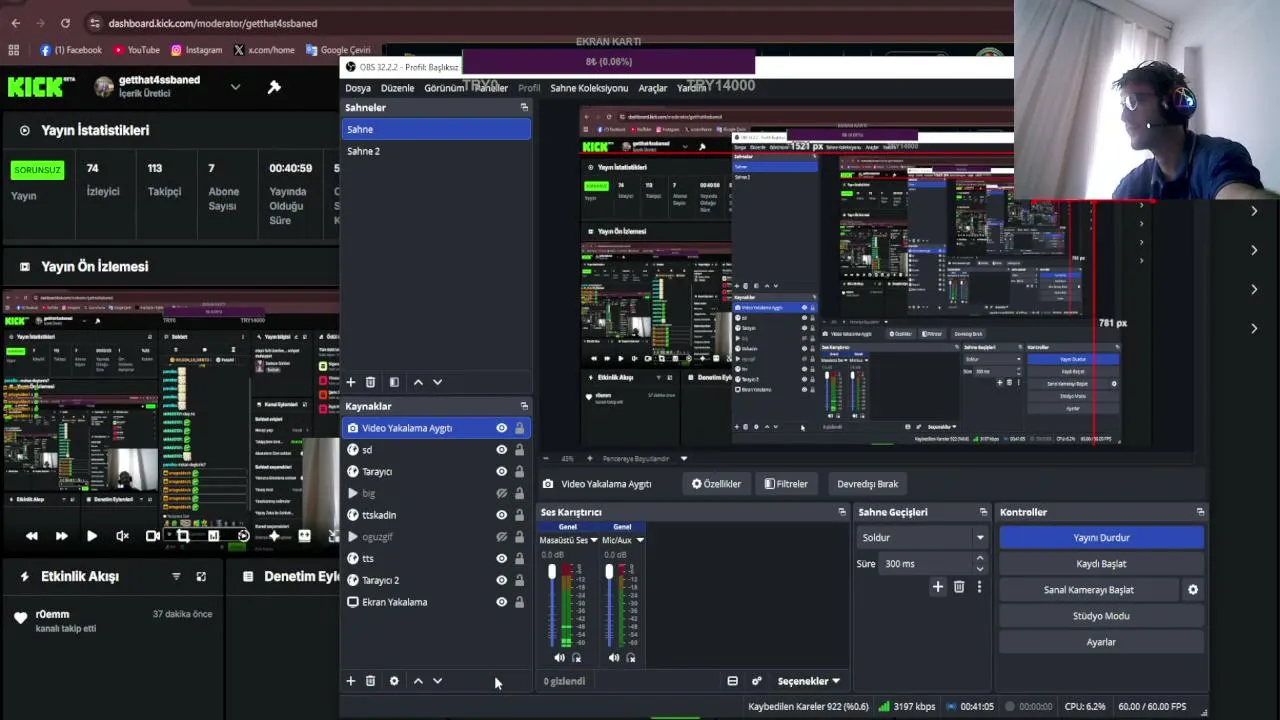Screen dimensions: 1280x720
Task: Click Sanal Kamerayı Başlat button
Action: tap(1089, 590)
